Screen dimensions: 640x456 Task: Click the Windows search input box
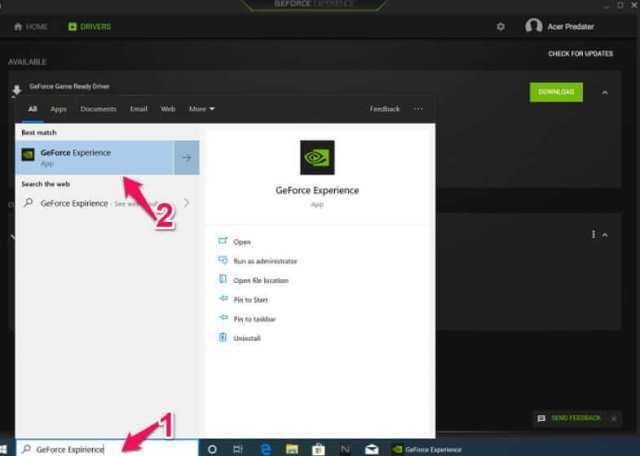(107, 449)
